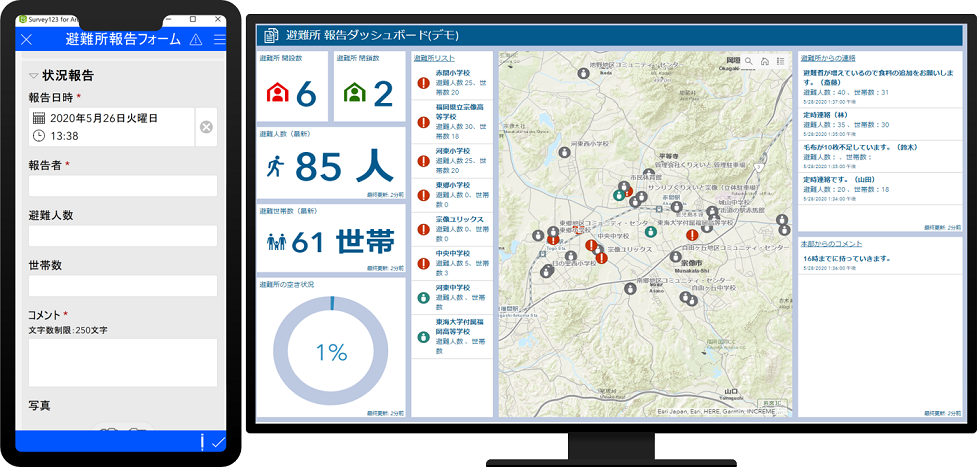Select 東海大学付属福岡高等学校 in the shelter list

coord(452,337)
